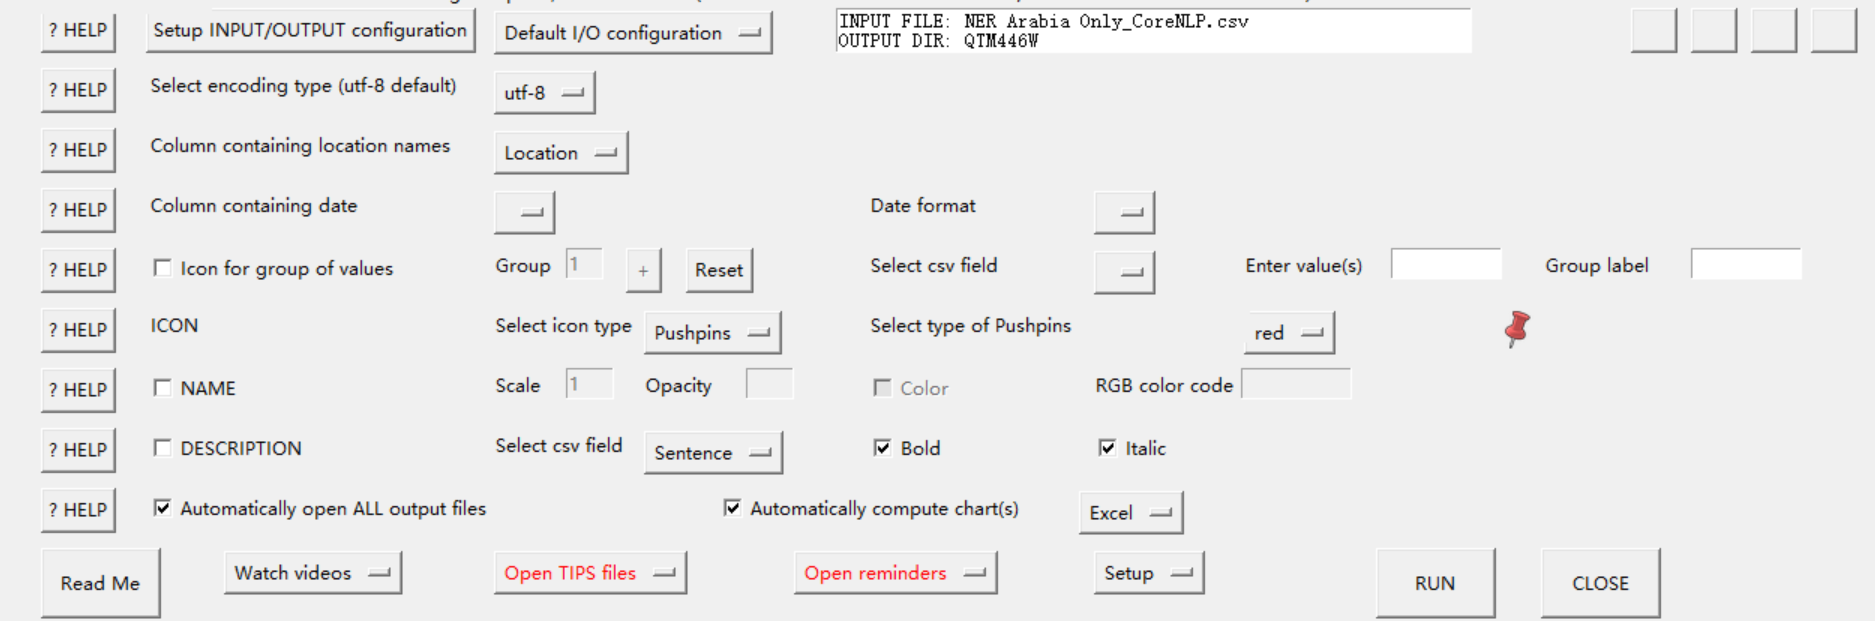Open TIPS files
This screenshot has height=621, width=1875.
[590, 572]
